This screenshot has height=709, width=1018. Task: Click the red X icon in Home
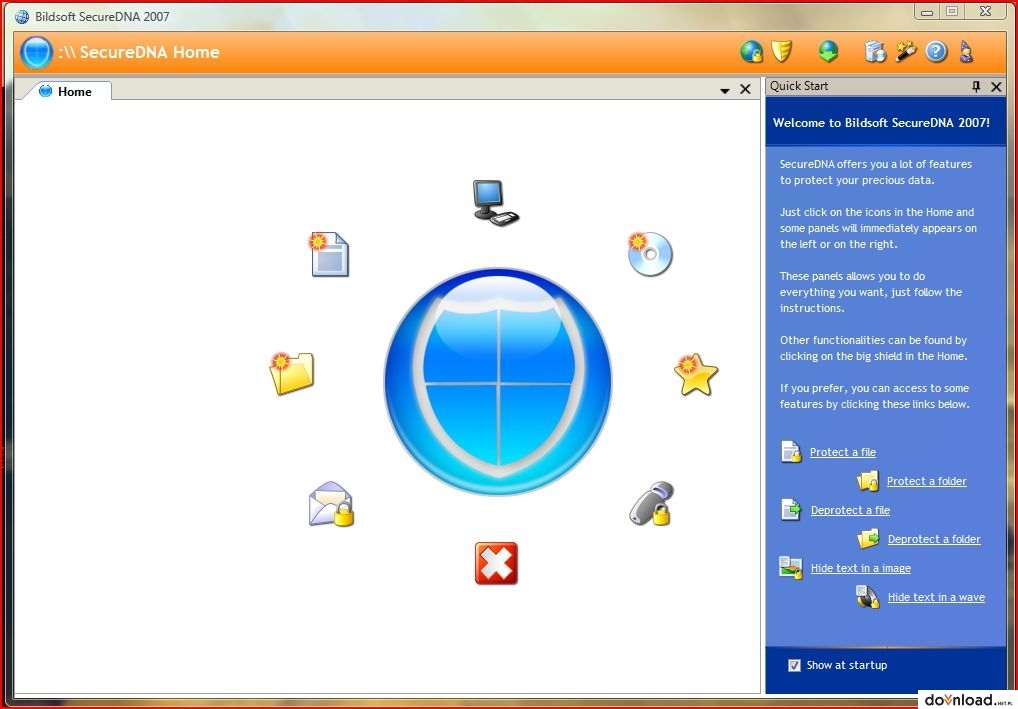497,564
